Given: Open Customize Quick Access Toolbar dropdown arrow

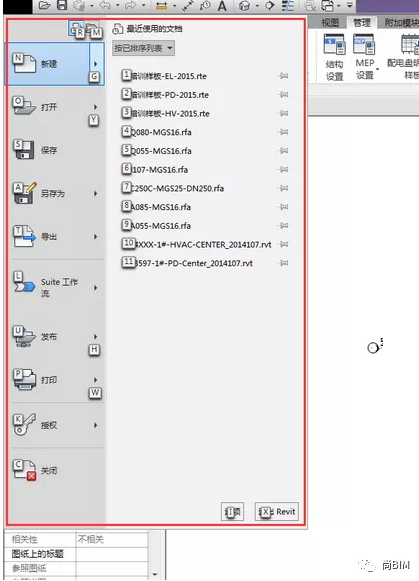Looking at the screenshot, I should (x=350, y=6).
